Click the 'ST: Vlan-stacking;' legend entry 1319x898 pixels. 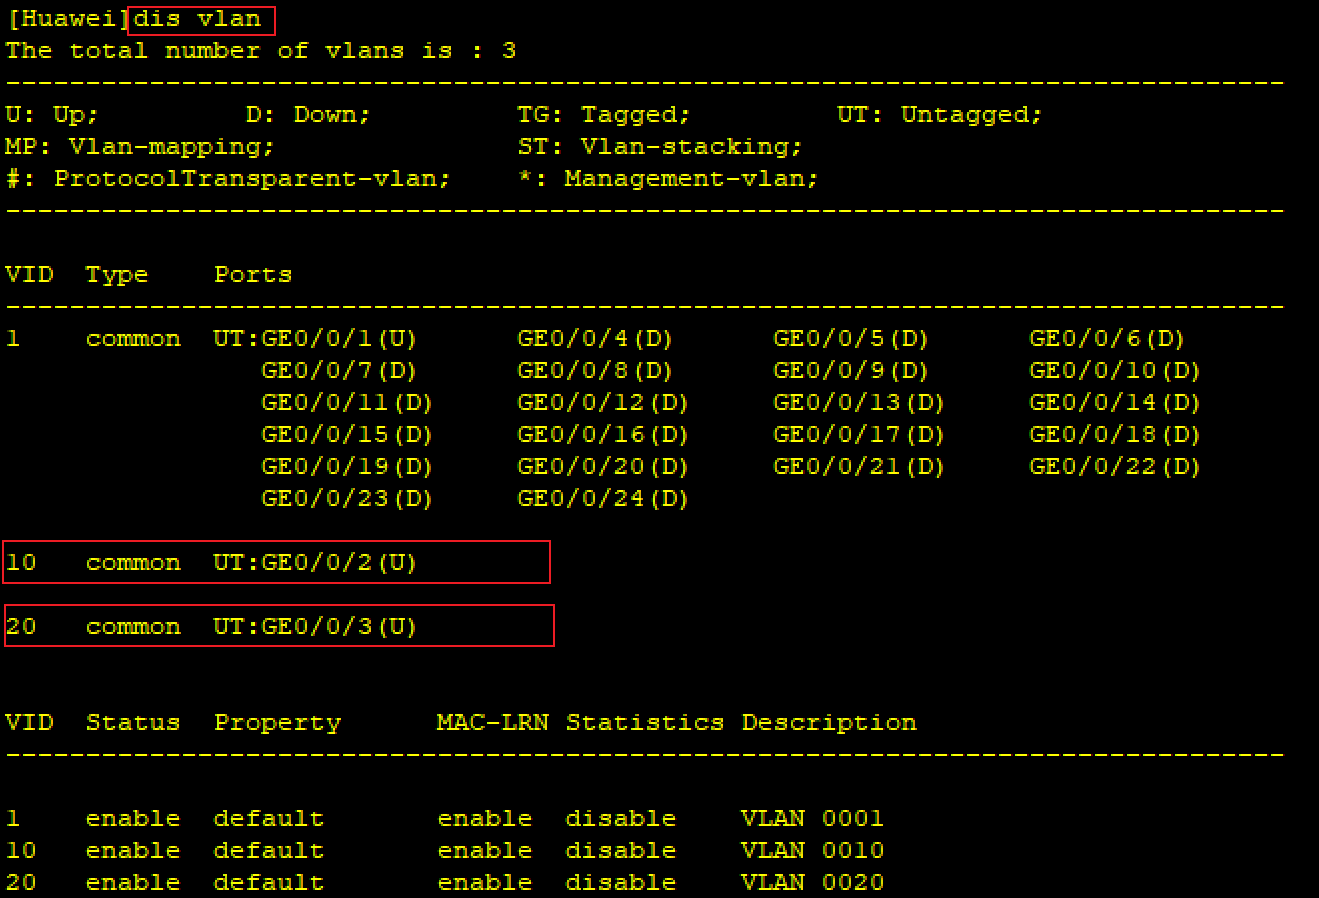click(x=660, y=147)
